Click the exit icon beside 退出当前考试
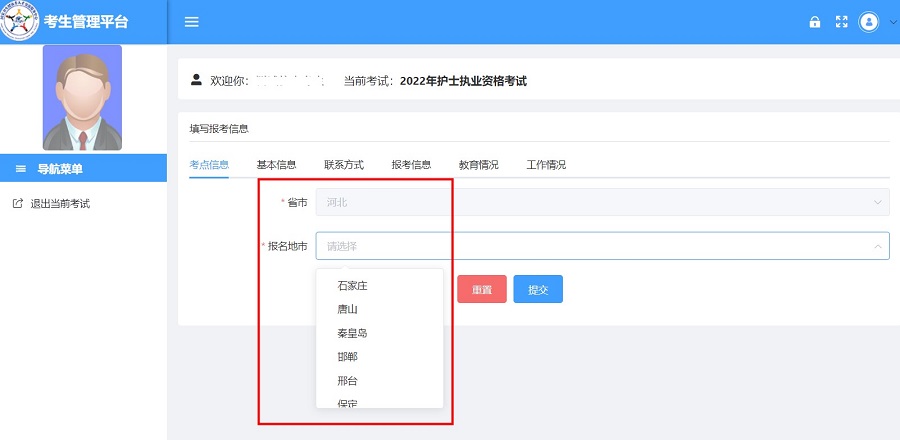 click(17, 203)
